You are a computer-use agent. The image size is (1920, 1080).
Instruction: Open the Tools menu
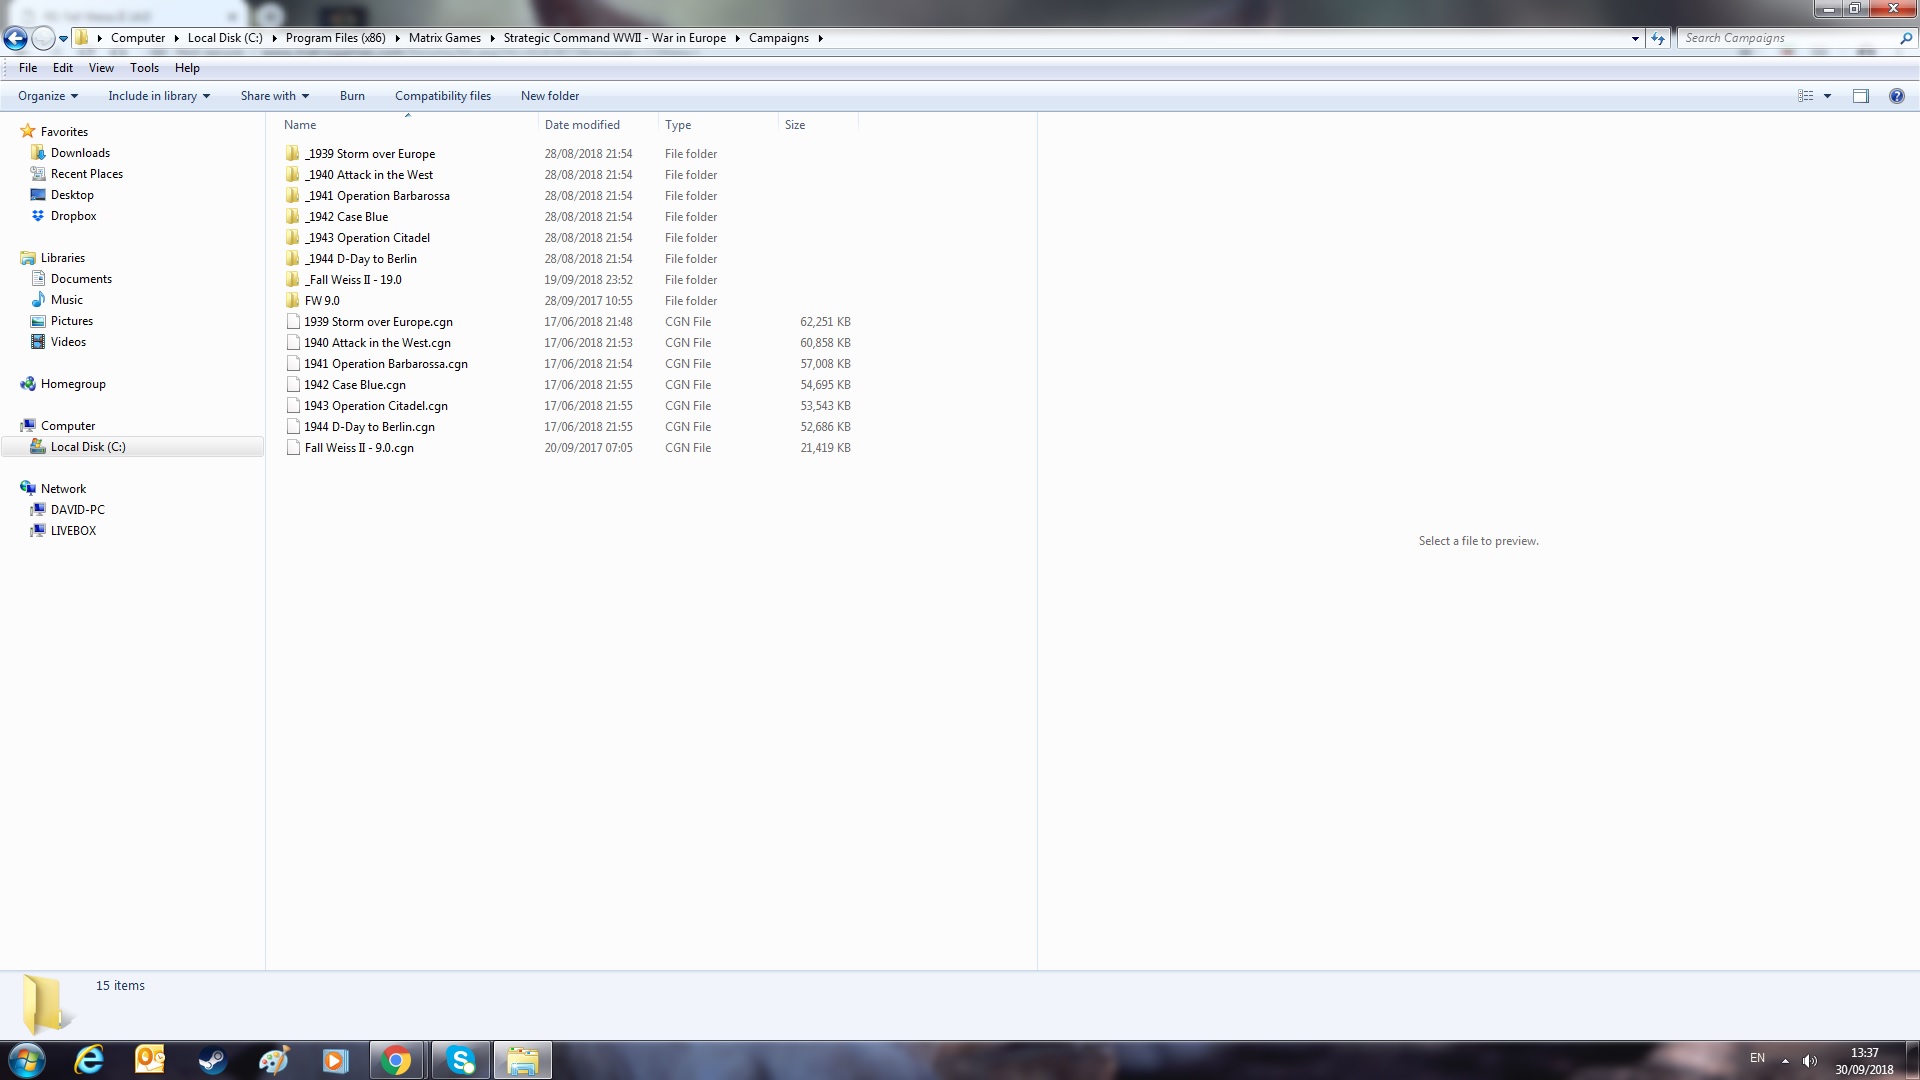point(144,68)
